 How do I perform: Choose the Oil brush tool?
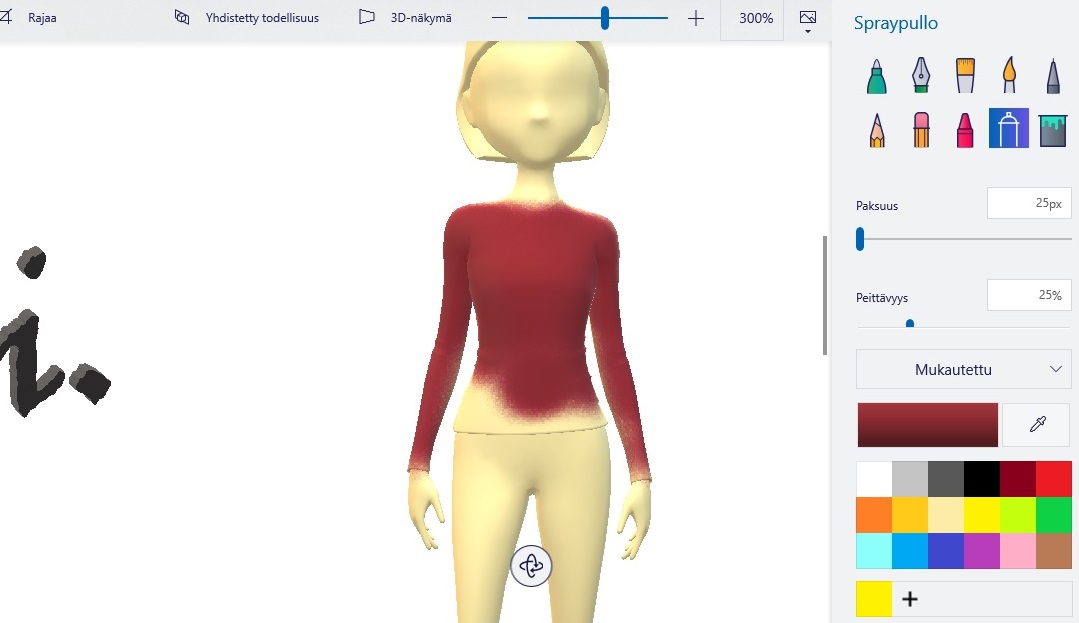[x=965, y=76]
